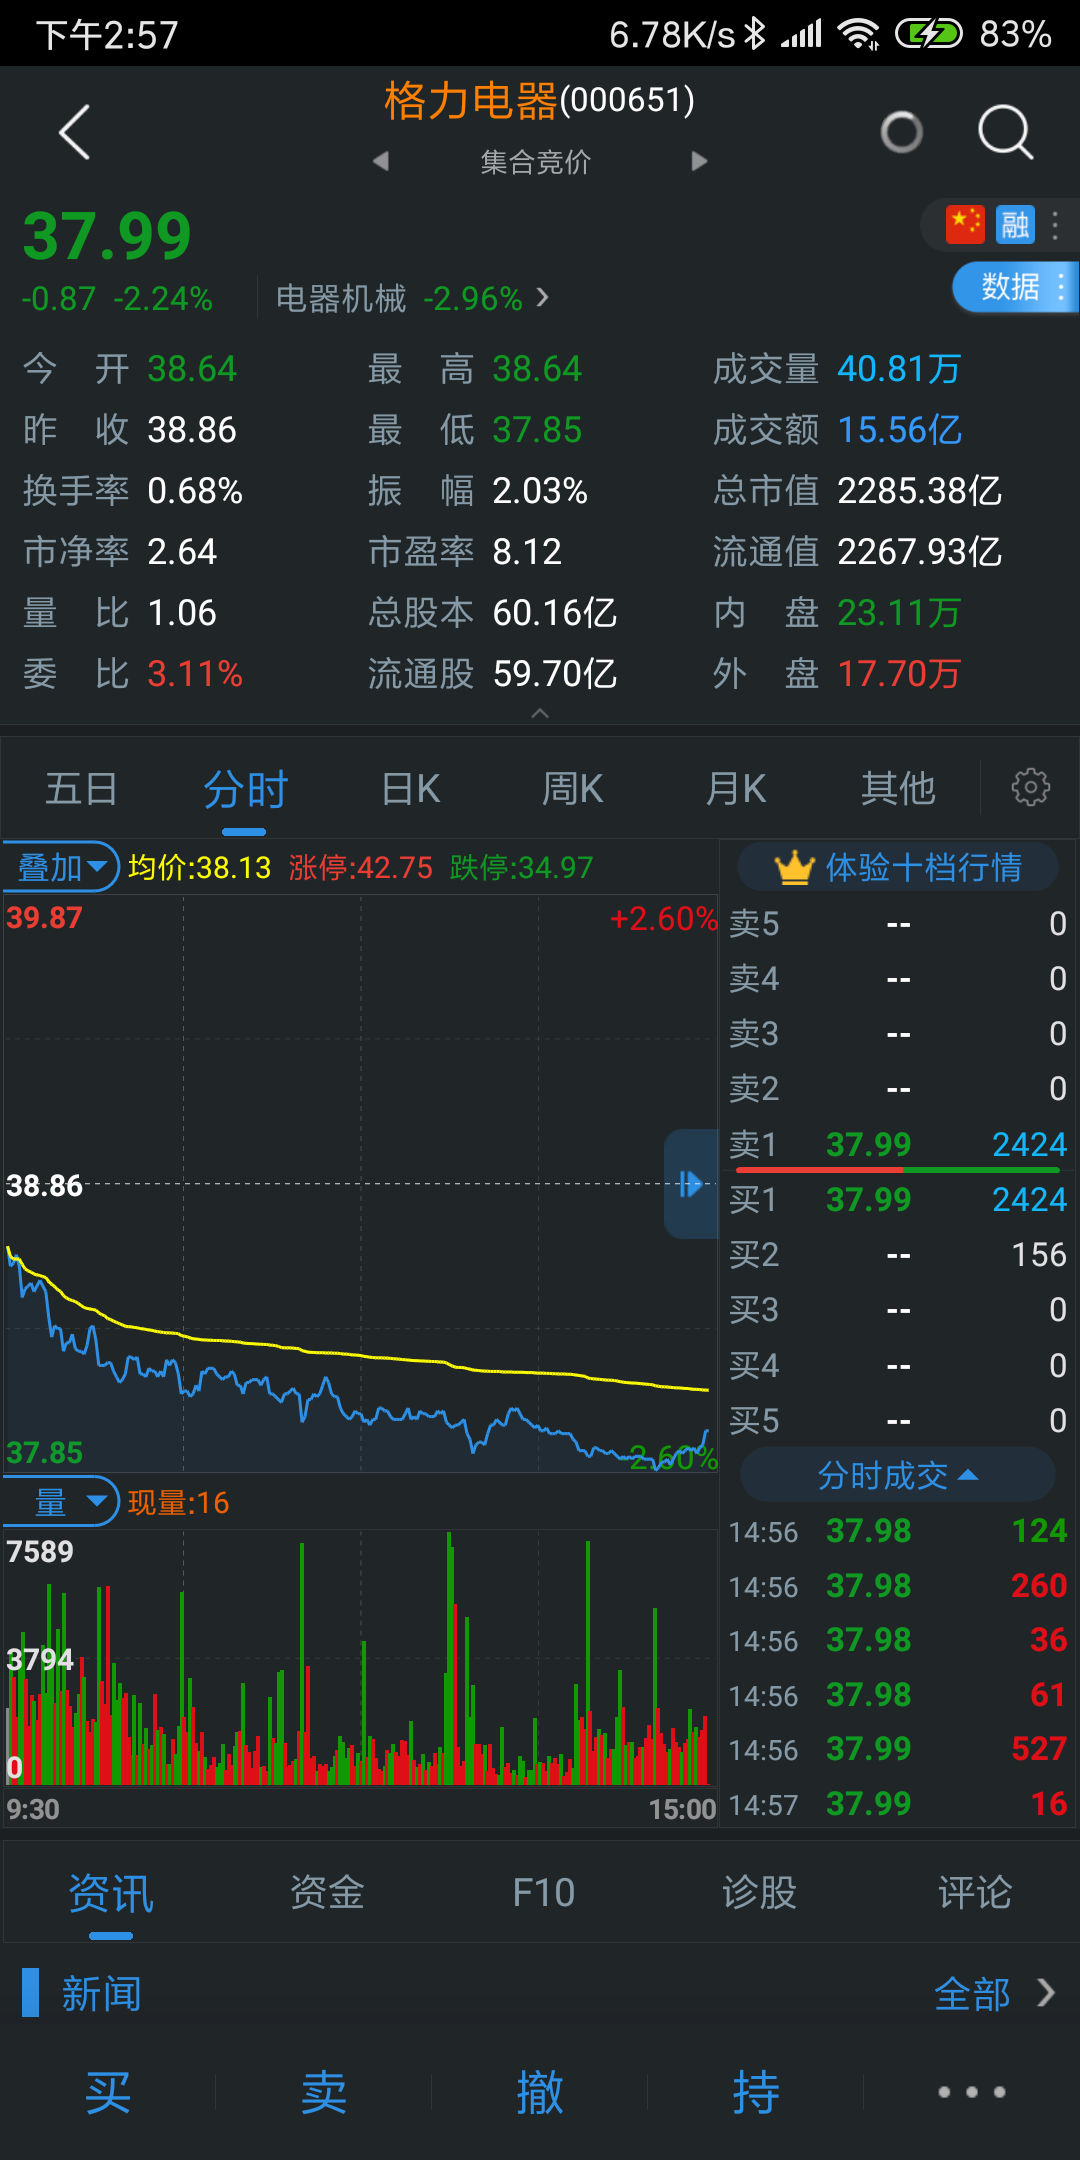Tap the 成交量 40.81万 value

tap(899, 369)
